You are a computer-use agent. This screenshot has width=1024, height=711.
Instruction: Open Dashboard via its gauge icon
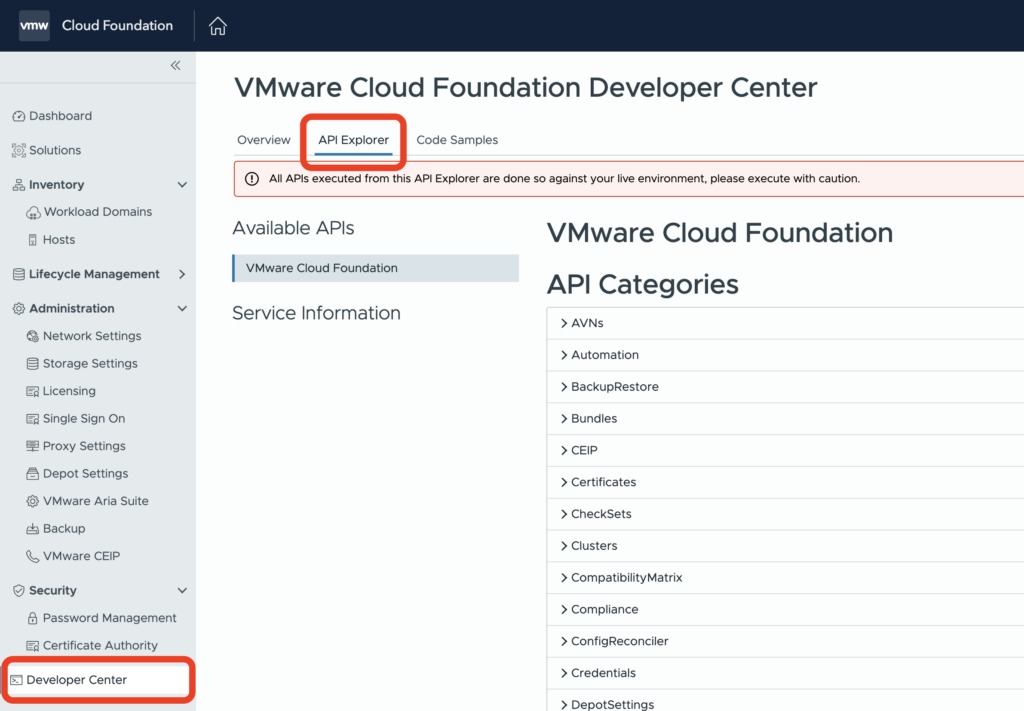18,117
